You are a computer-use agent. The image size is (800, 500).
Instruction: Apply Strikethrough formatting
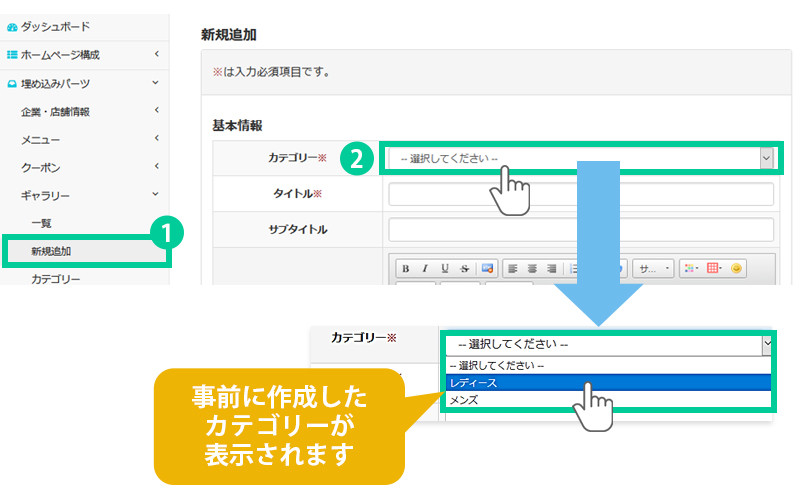(465, 269)
